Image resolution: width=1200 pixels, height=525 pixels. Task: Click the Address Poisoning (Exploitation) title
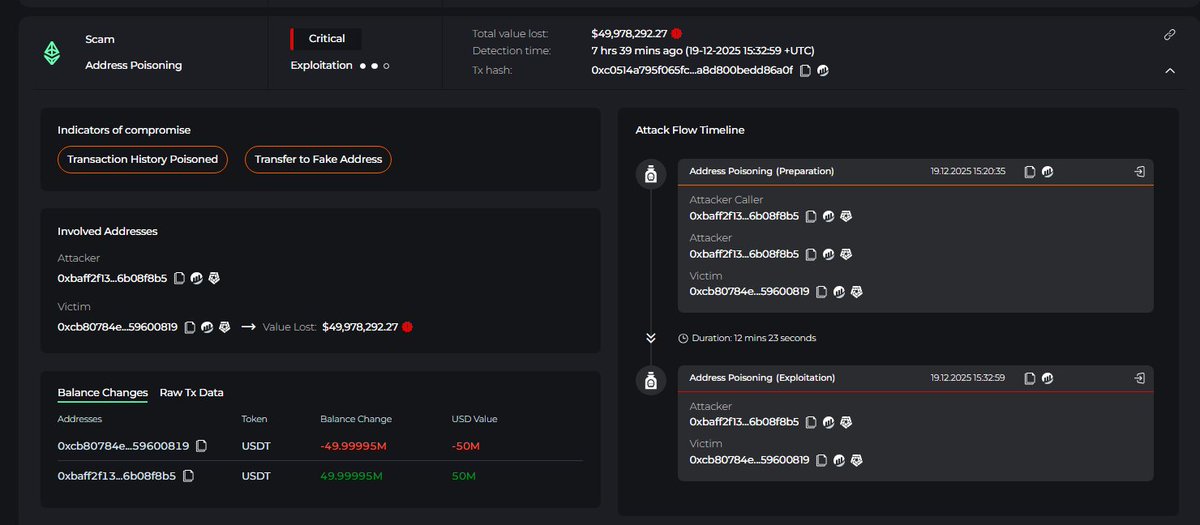point(762,378)
